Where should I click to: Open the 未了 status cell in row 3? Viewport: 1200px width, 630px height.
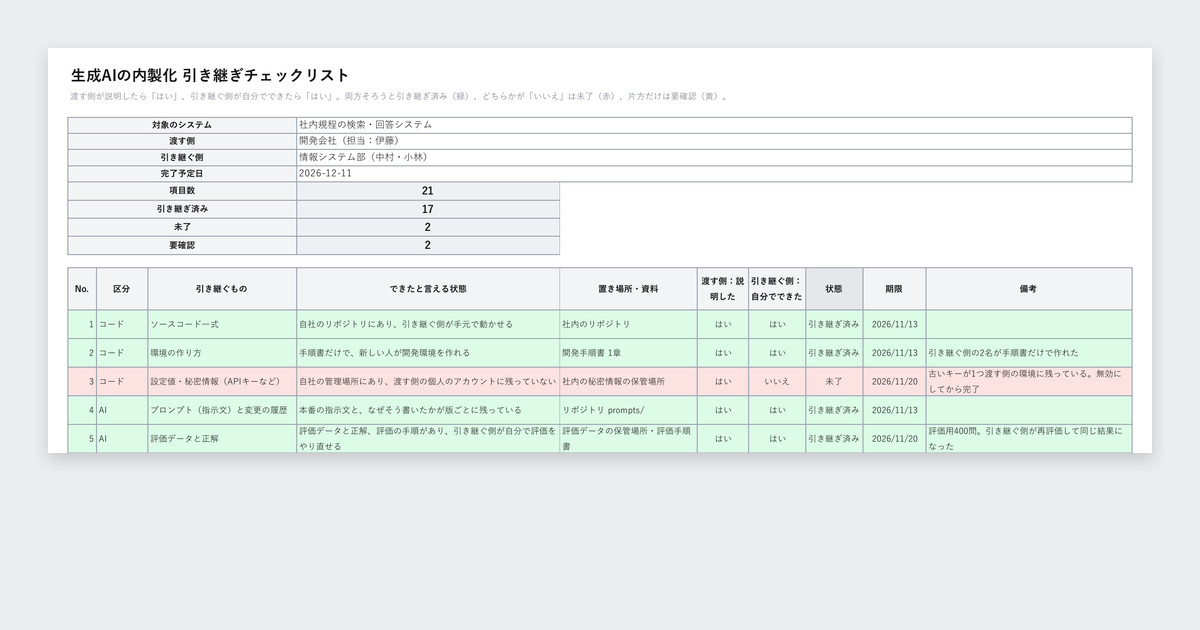[x=834, y=382]
